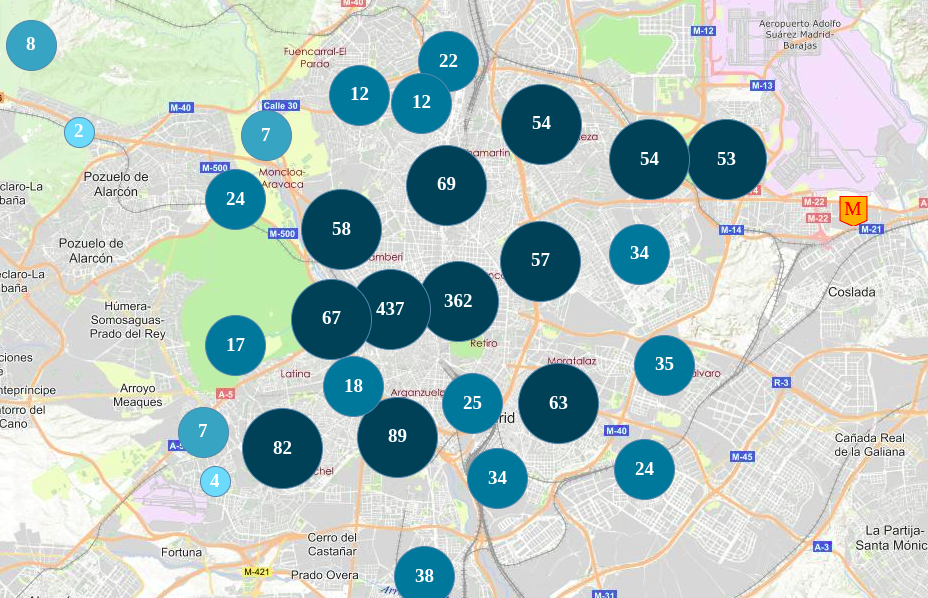Click the small light-blue marker labeled 2
Image resolution: width=928 pixels, height=598 pixels.
tap(79, 131)
